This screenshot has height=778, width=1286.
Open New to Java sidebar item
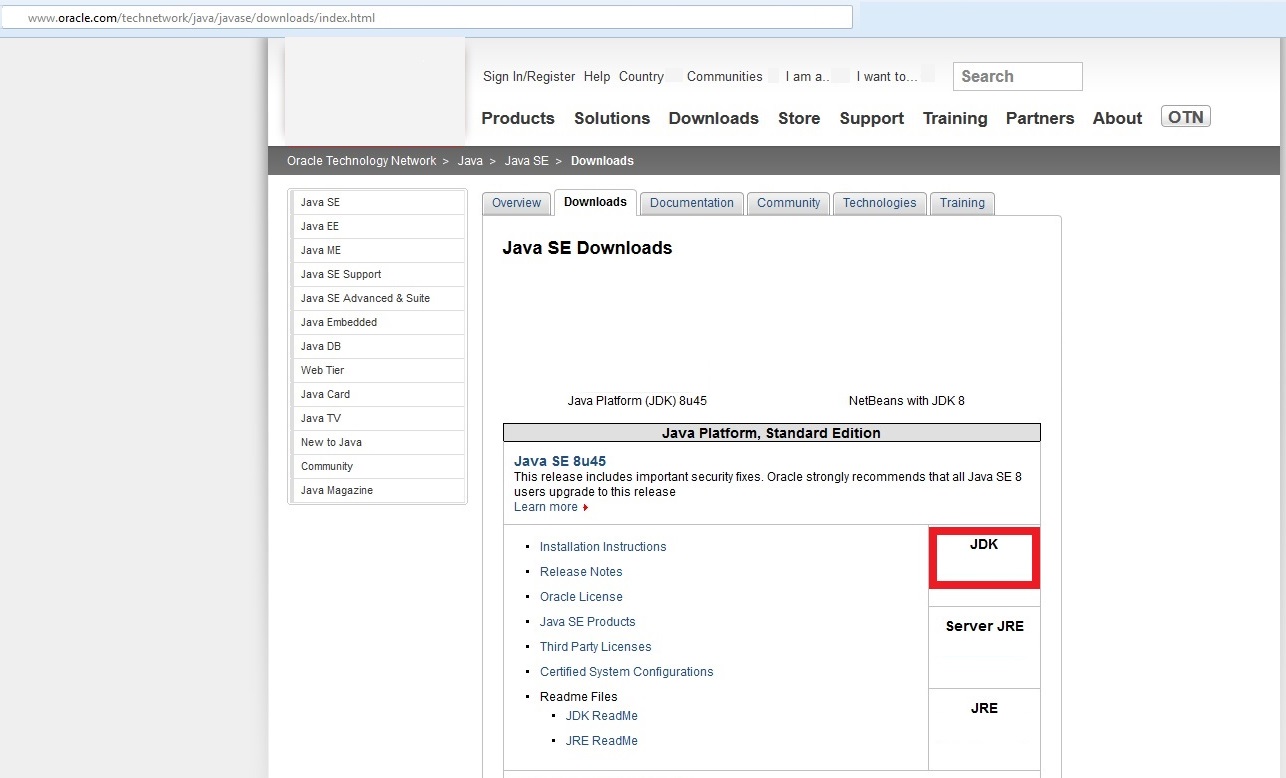[380, 442]
